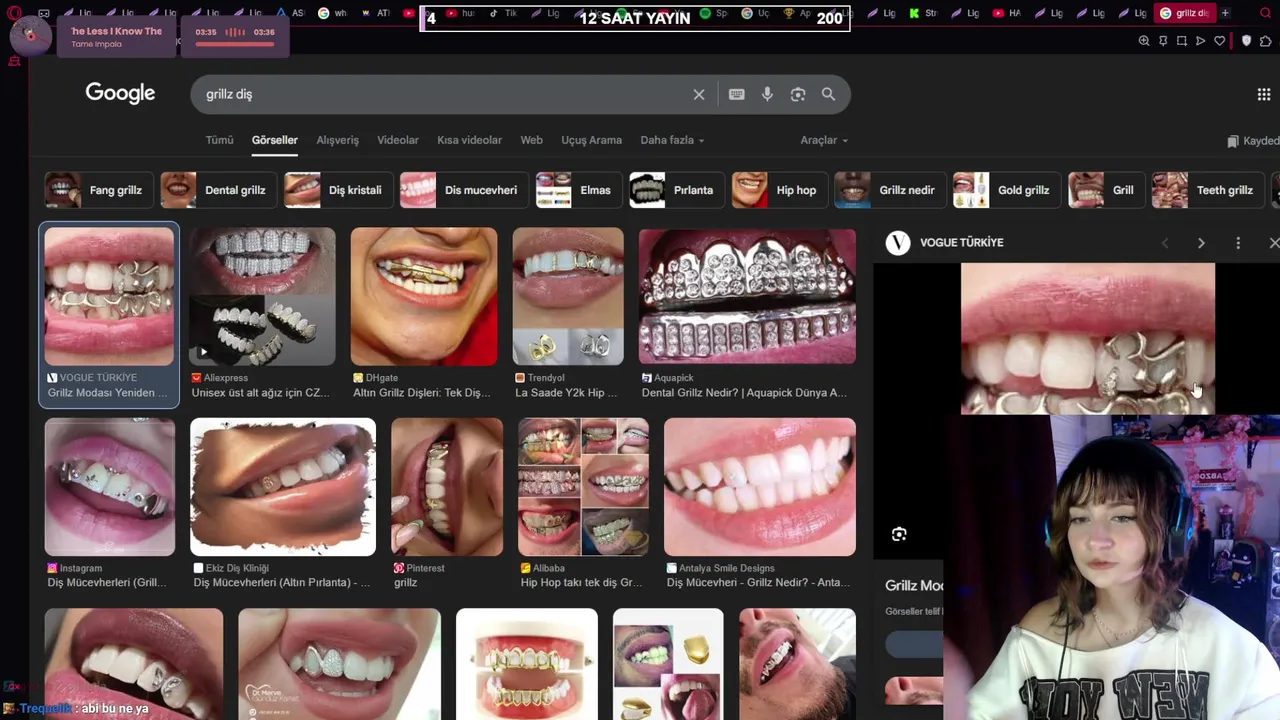Go to the Web results tab
This screenshot has width=1280, height=720.
coord(531,140)
